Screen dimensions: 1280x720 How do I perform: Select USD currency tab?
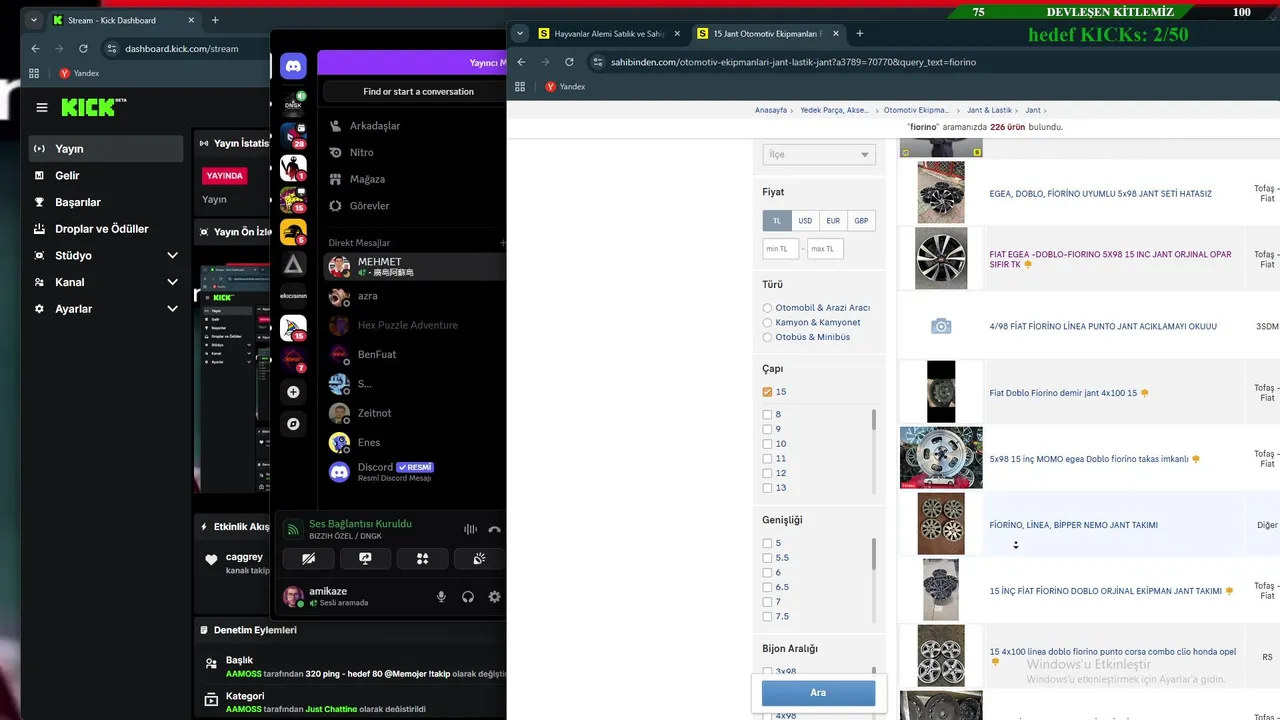click(x=805, y=220)
